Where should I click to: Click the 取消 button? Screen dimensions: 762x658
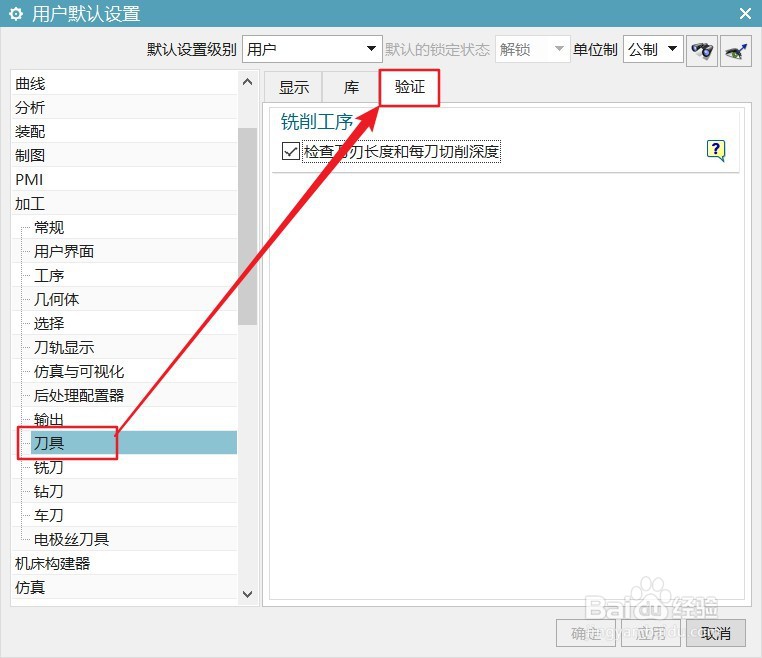pyautogui.click(x=715, y=633)
